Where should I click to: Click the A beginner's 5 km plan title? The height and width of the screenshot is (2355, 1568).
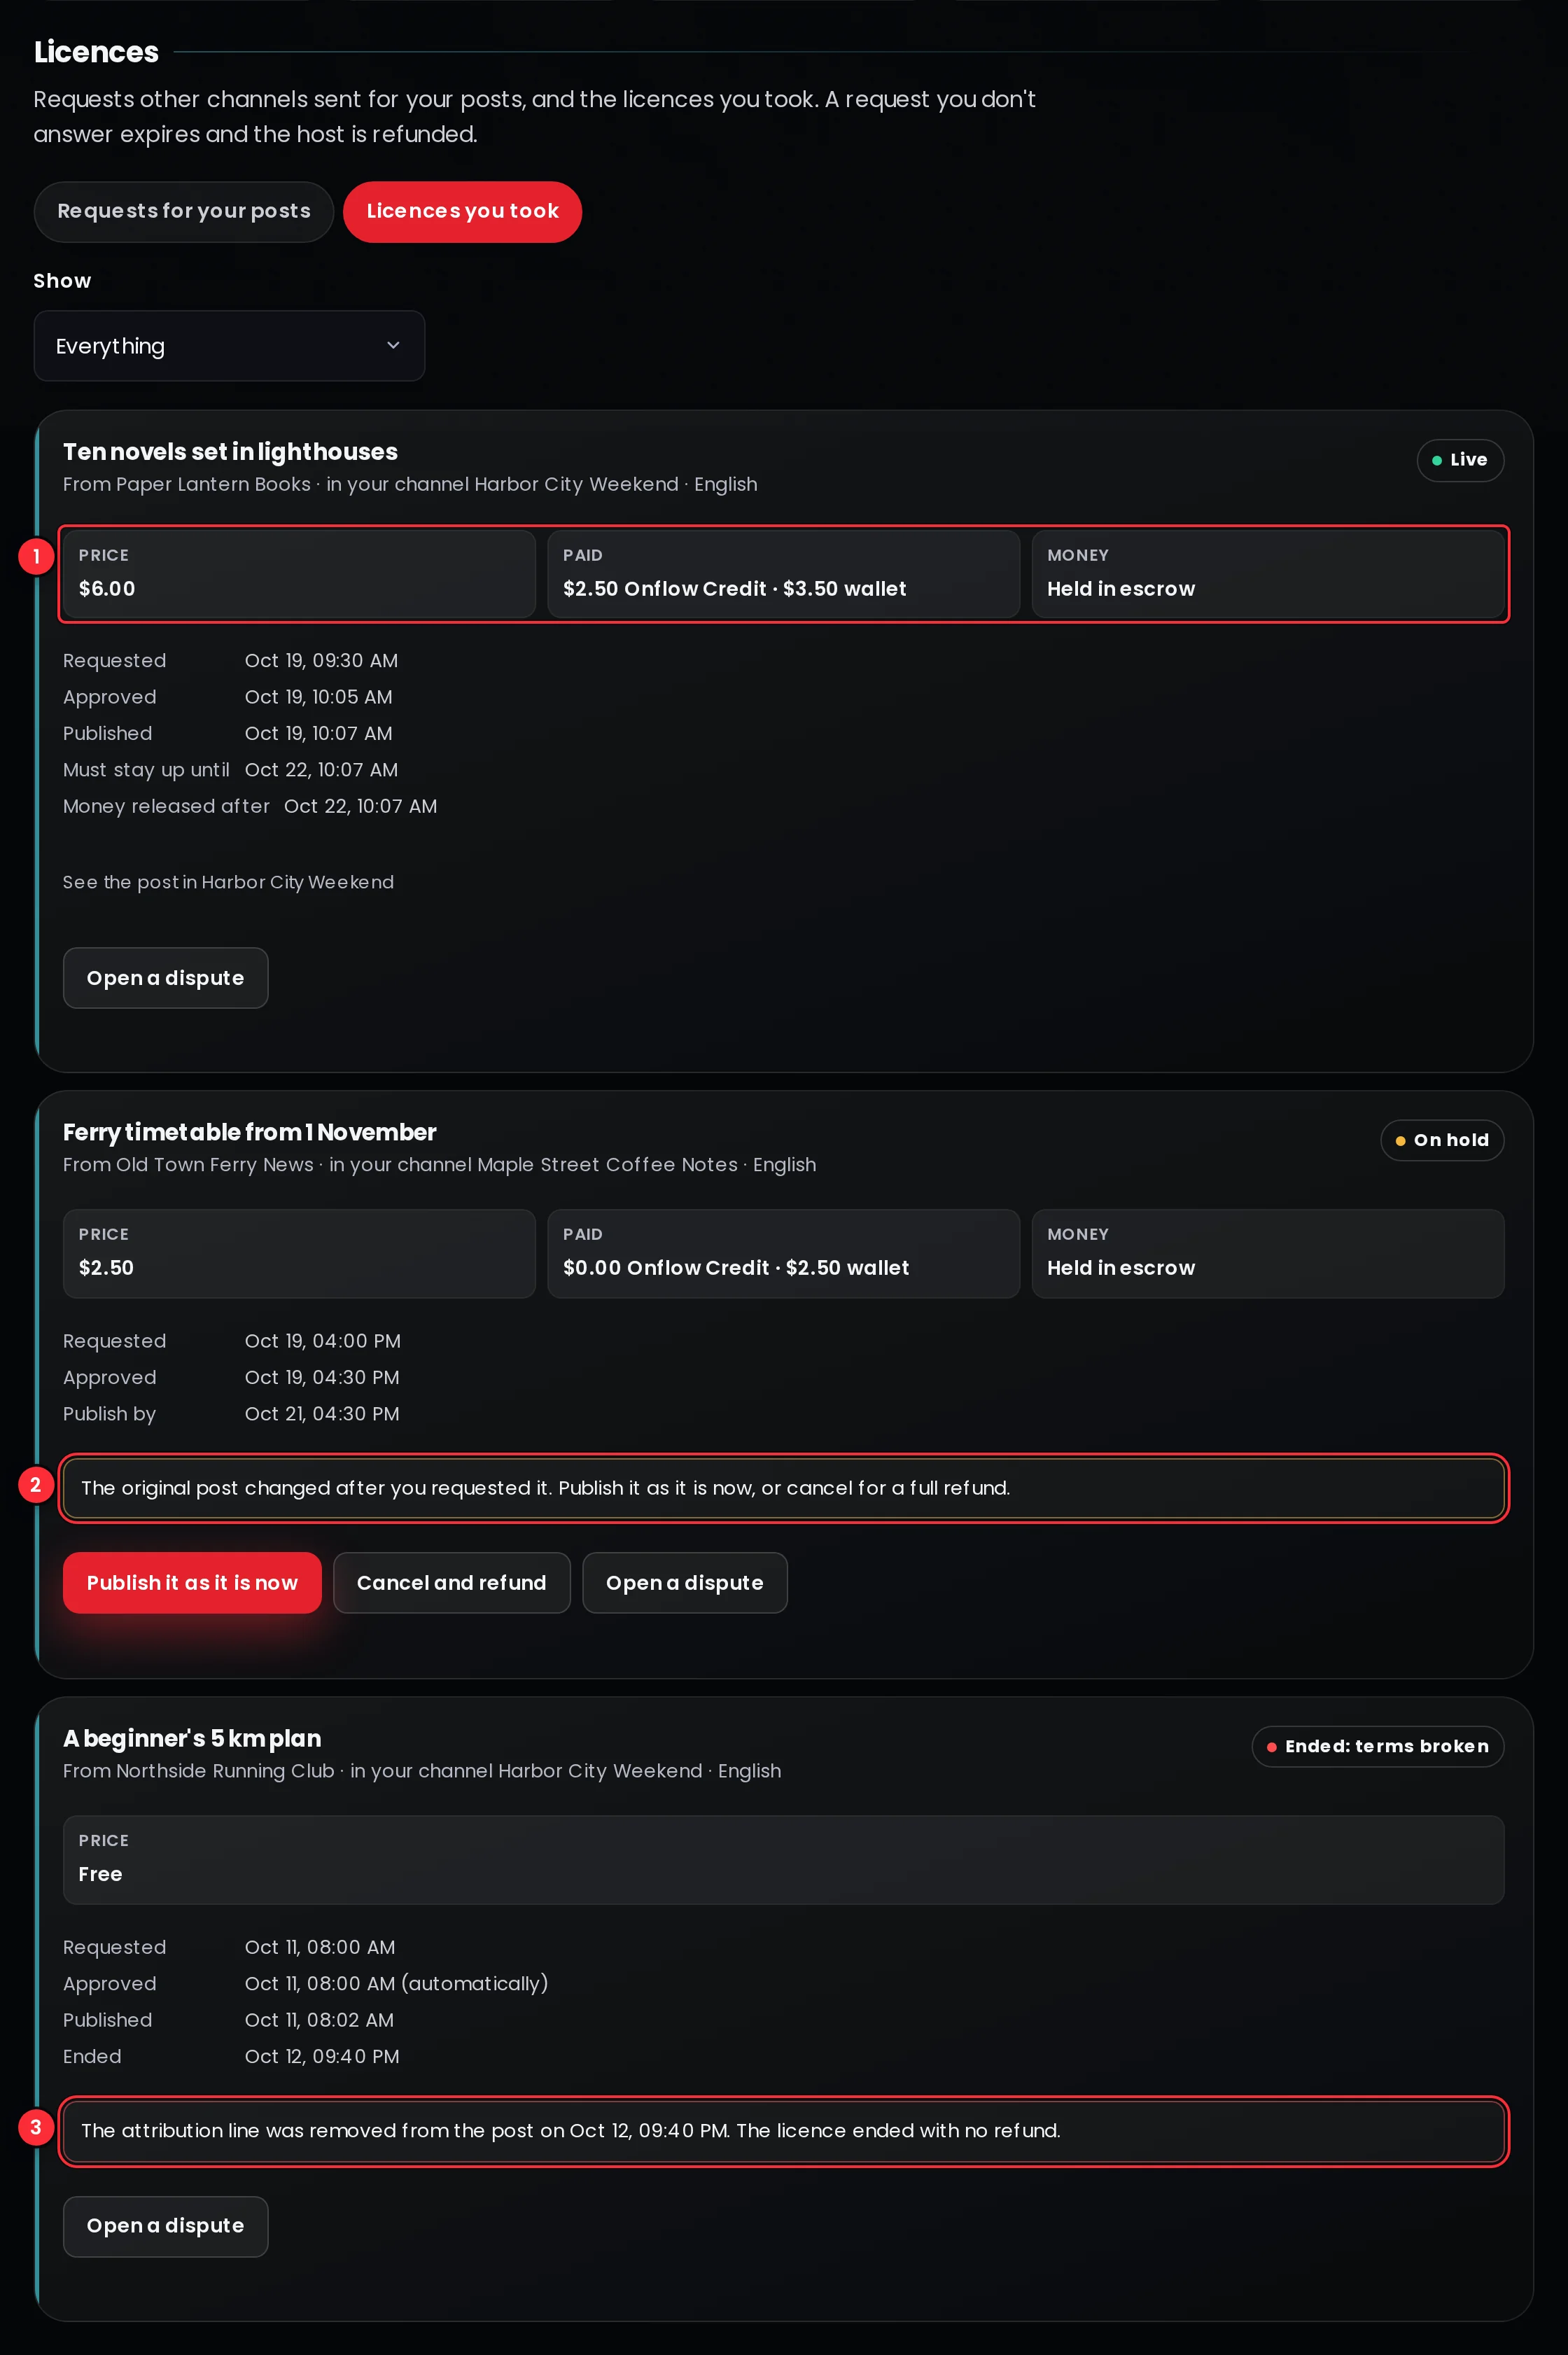click(192, 1738)
